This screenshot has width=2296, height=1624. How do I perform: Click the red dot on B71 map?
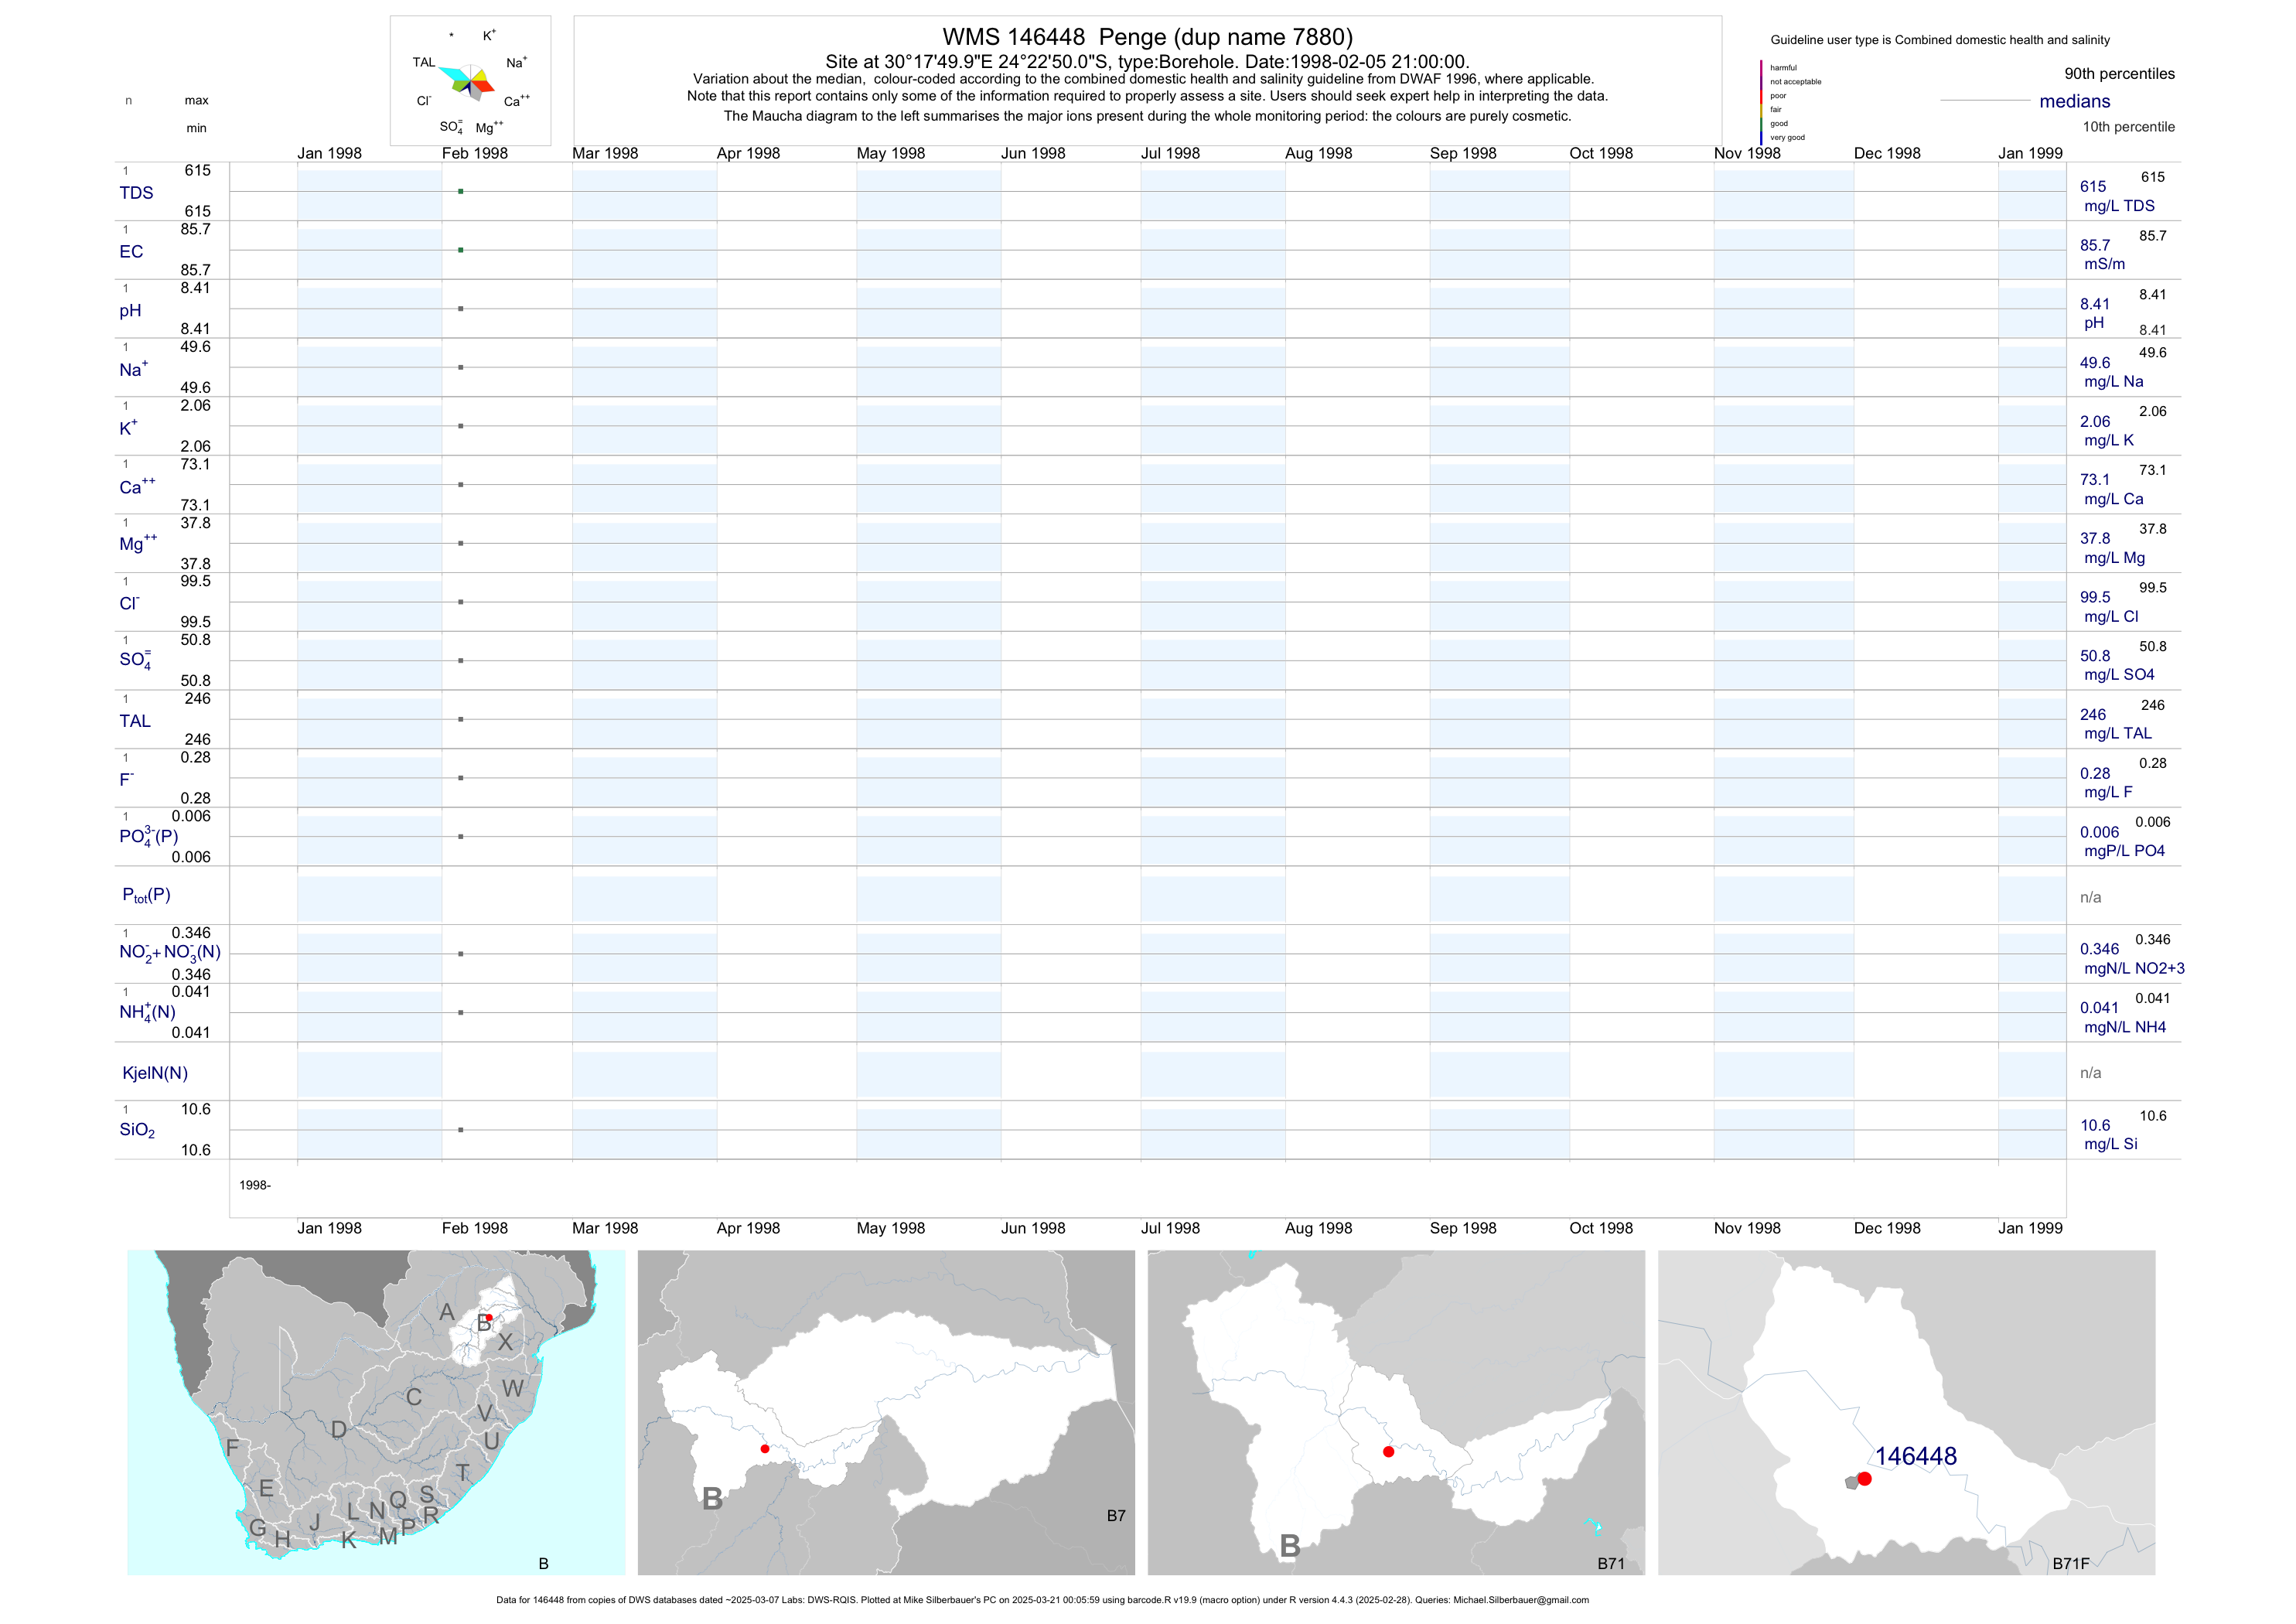[1388, 1452]
